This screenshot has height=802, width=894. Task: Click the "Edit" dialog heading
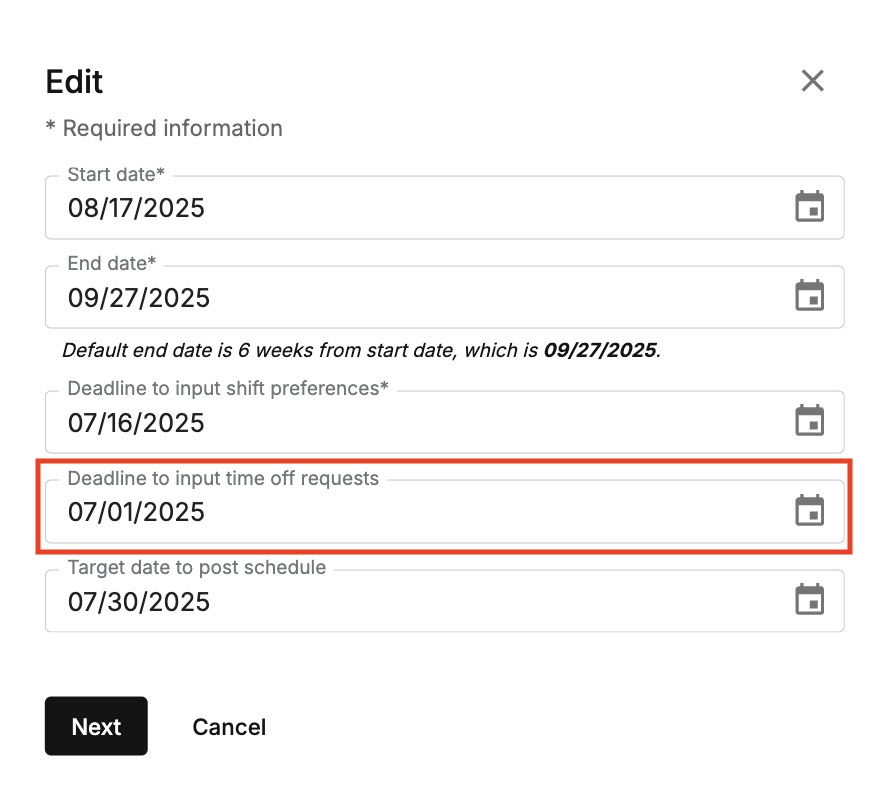coord(75,81)
